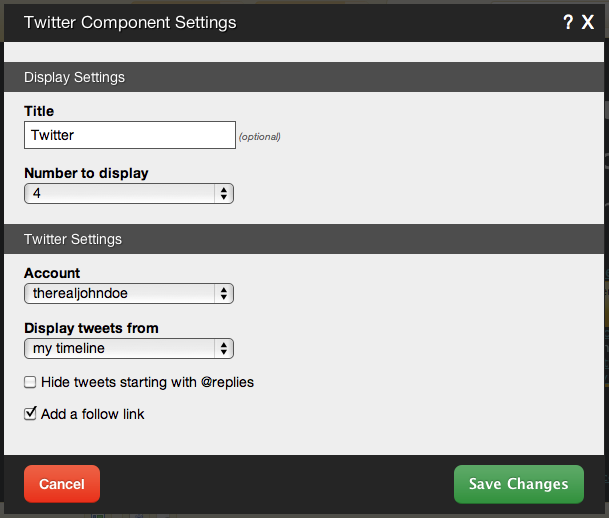Click the green Save Changes button
609x518 pixels.
click(518, 484)
